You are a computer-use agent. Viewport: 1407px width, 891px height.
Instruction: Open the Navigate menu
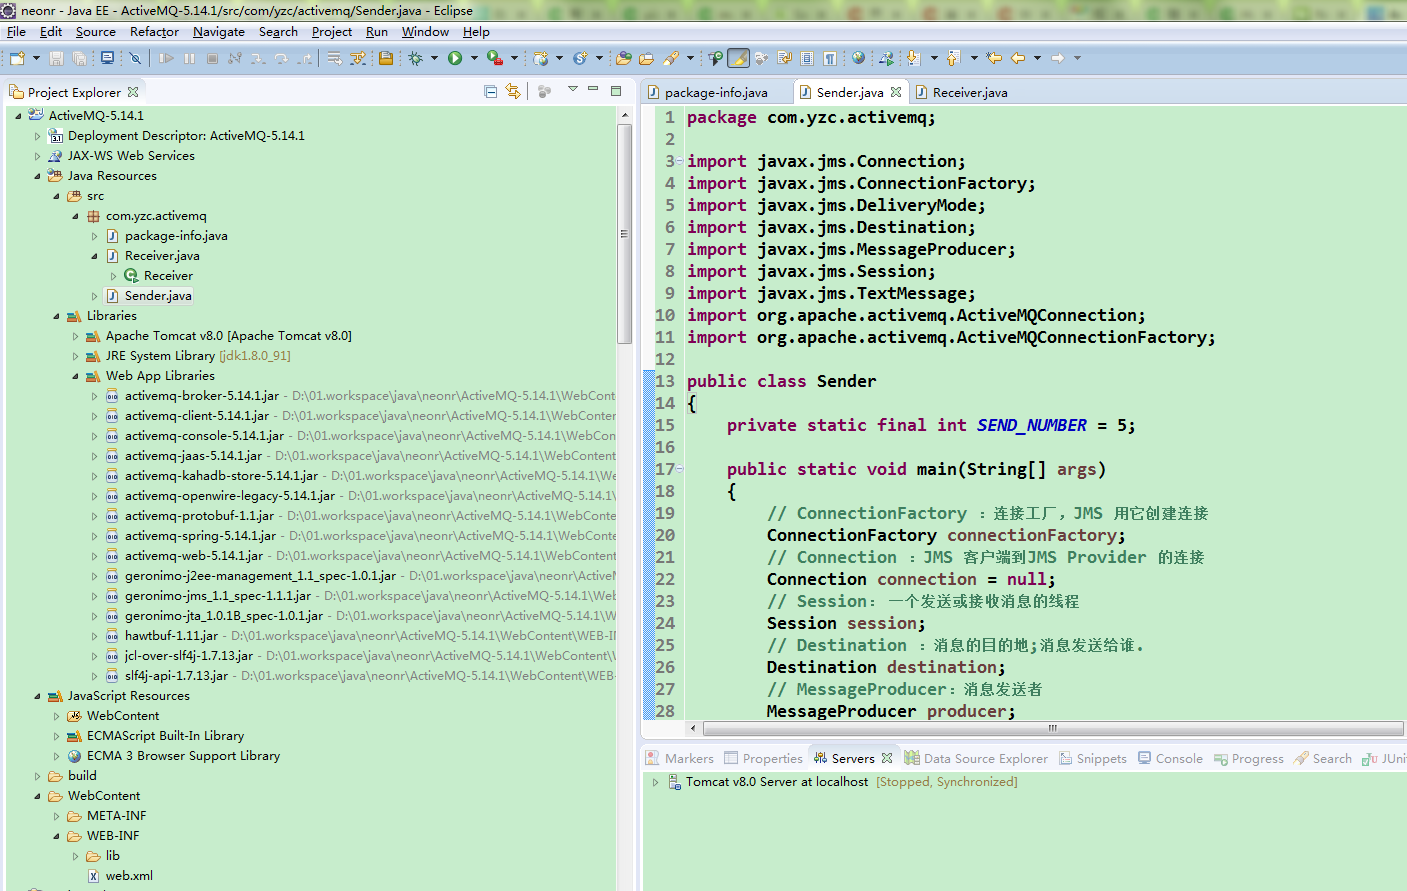(219, 32)
